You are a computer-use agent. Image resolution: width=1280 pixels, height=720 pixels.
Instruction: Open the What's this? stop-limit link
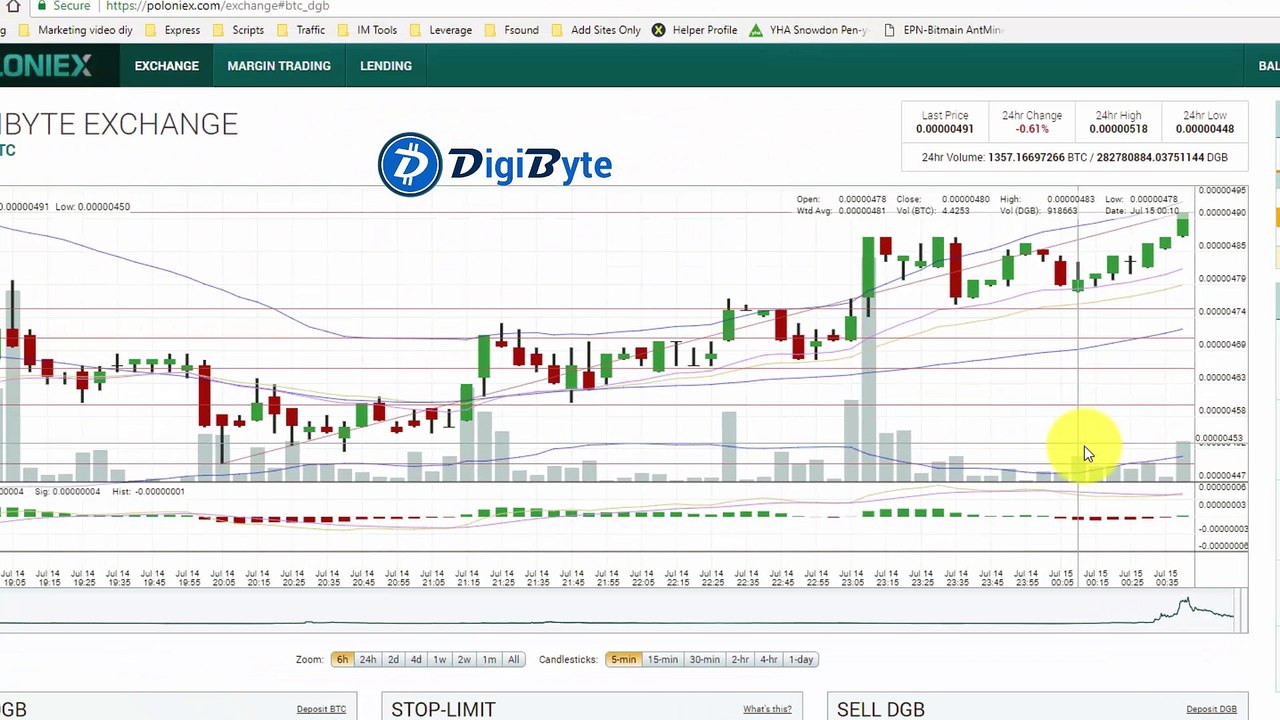[767, 710]
